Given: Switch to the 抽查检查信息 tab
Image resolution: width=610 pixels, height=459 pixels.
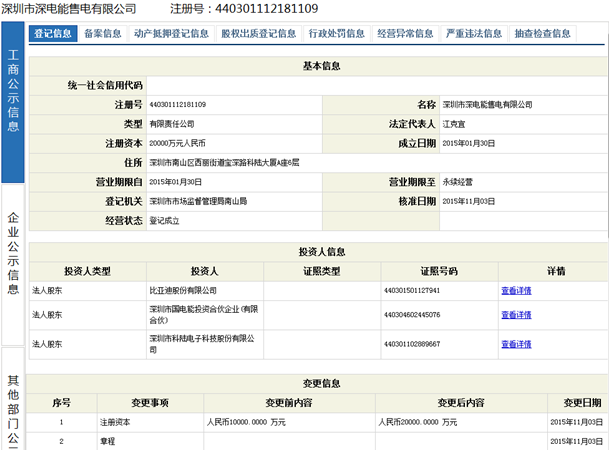Looking at the screenshot, I should coord(543,34).
